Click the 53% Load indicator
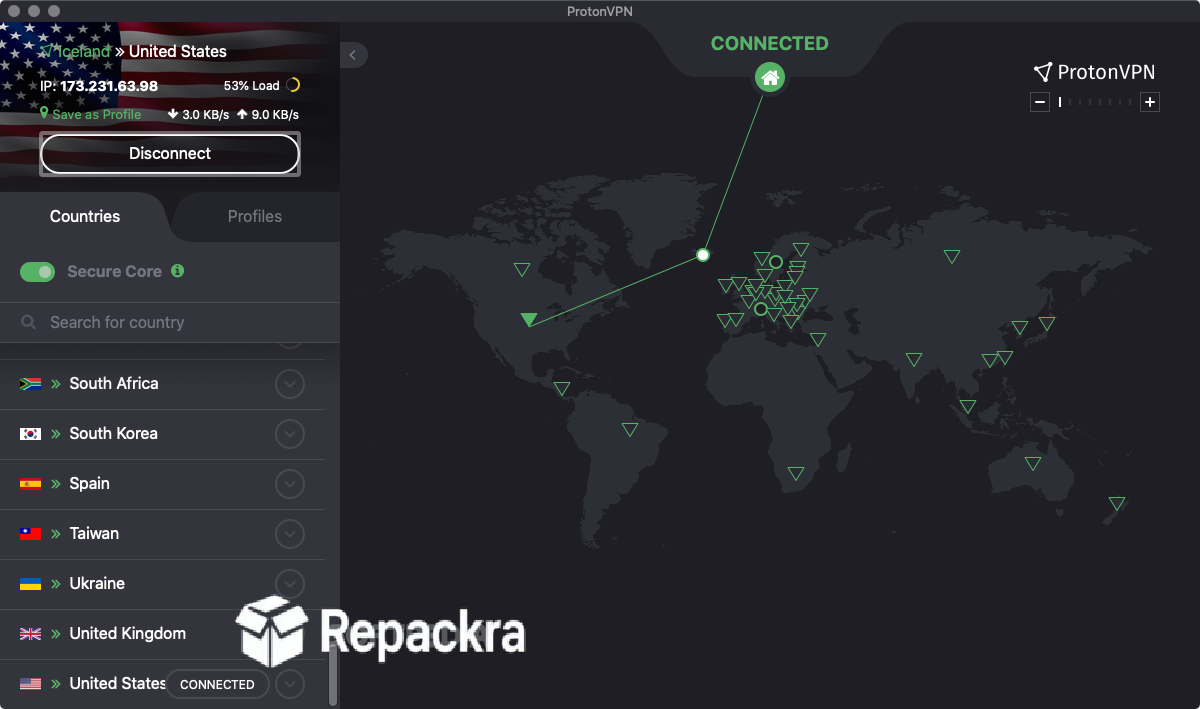 [x=262, y=85]
